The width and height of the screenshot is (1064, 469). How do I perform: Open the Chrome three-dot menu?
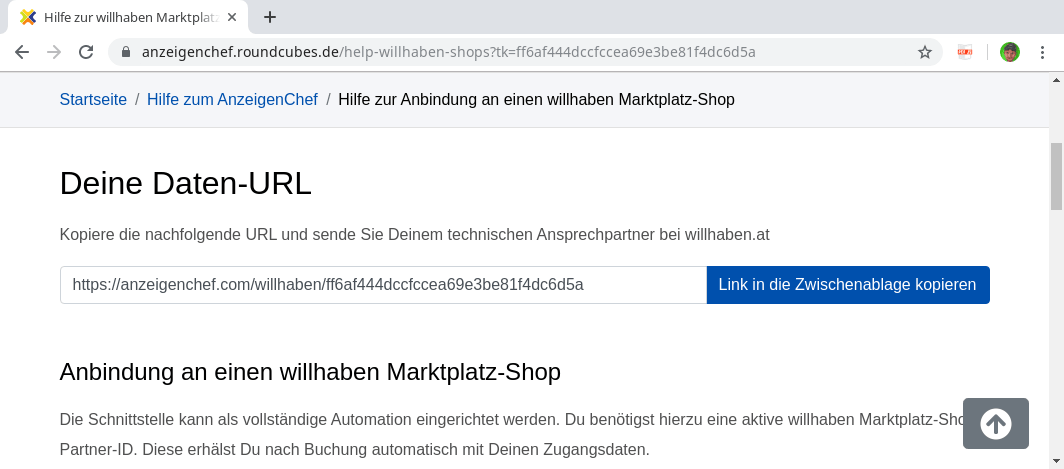[1042, 52]
